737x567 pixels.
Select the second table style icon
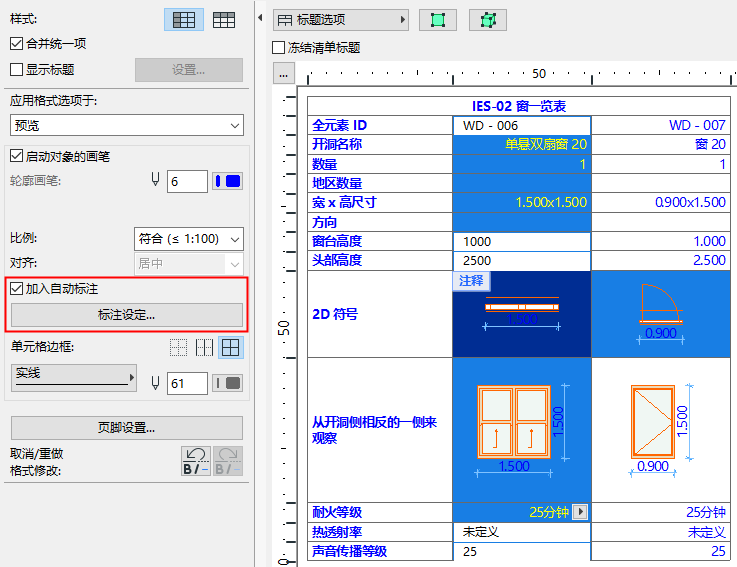tap(224, 20)
